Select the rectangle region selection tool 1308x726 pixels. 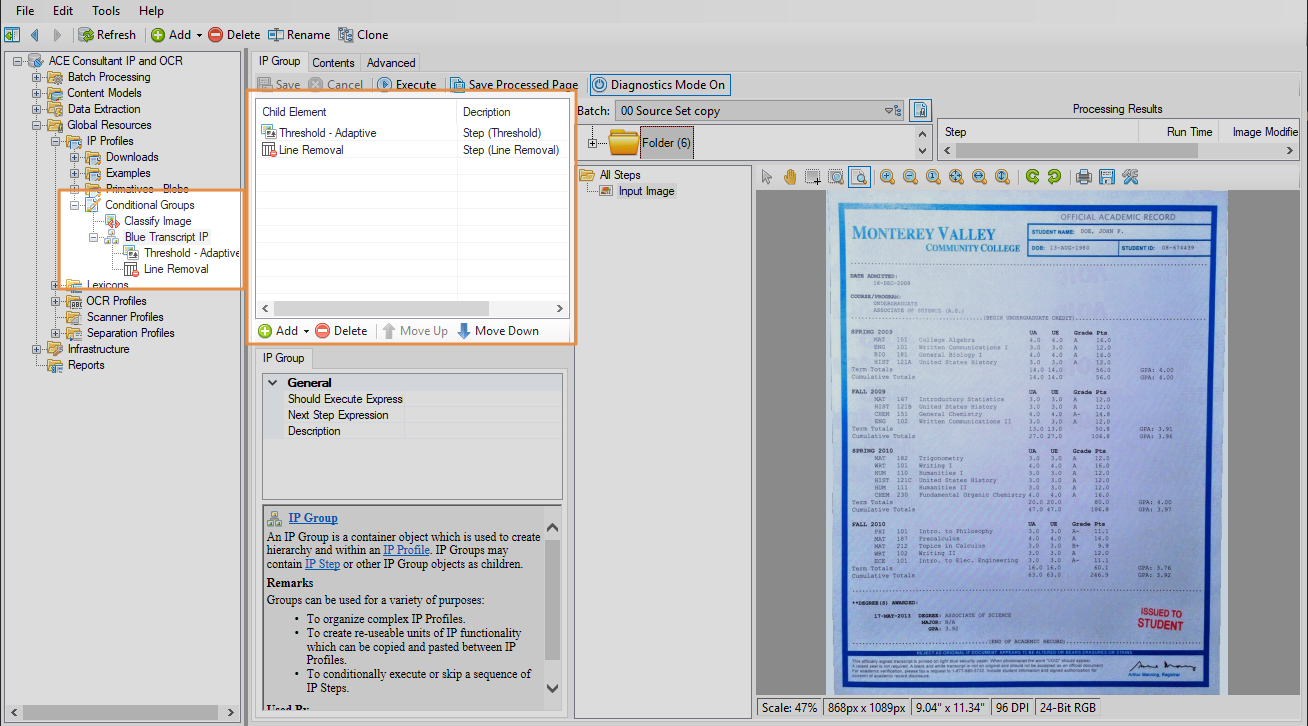813,177
